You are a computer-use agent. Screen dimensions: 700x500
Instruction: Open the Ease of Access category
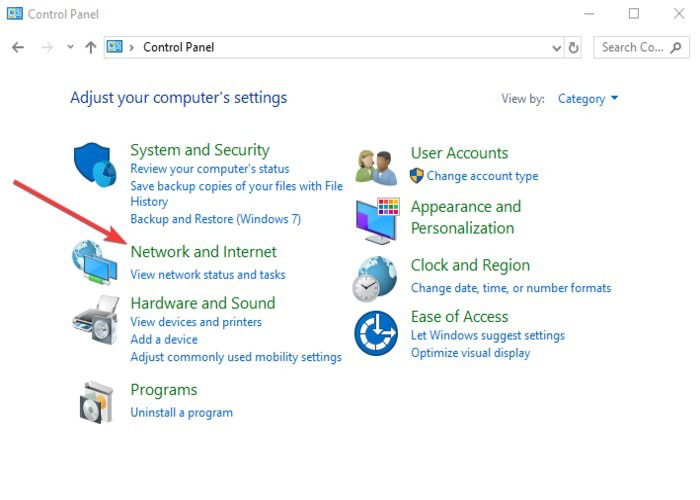[459, 317]
